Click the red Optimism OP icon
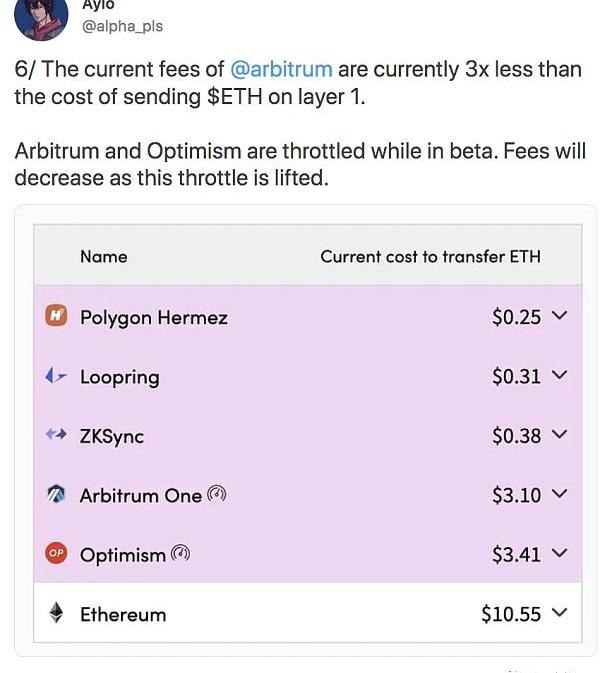The width and height of the screenshot is (600, 673). [56, 553]
